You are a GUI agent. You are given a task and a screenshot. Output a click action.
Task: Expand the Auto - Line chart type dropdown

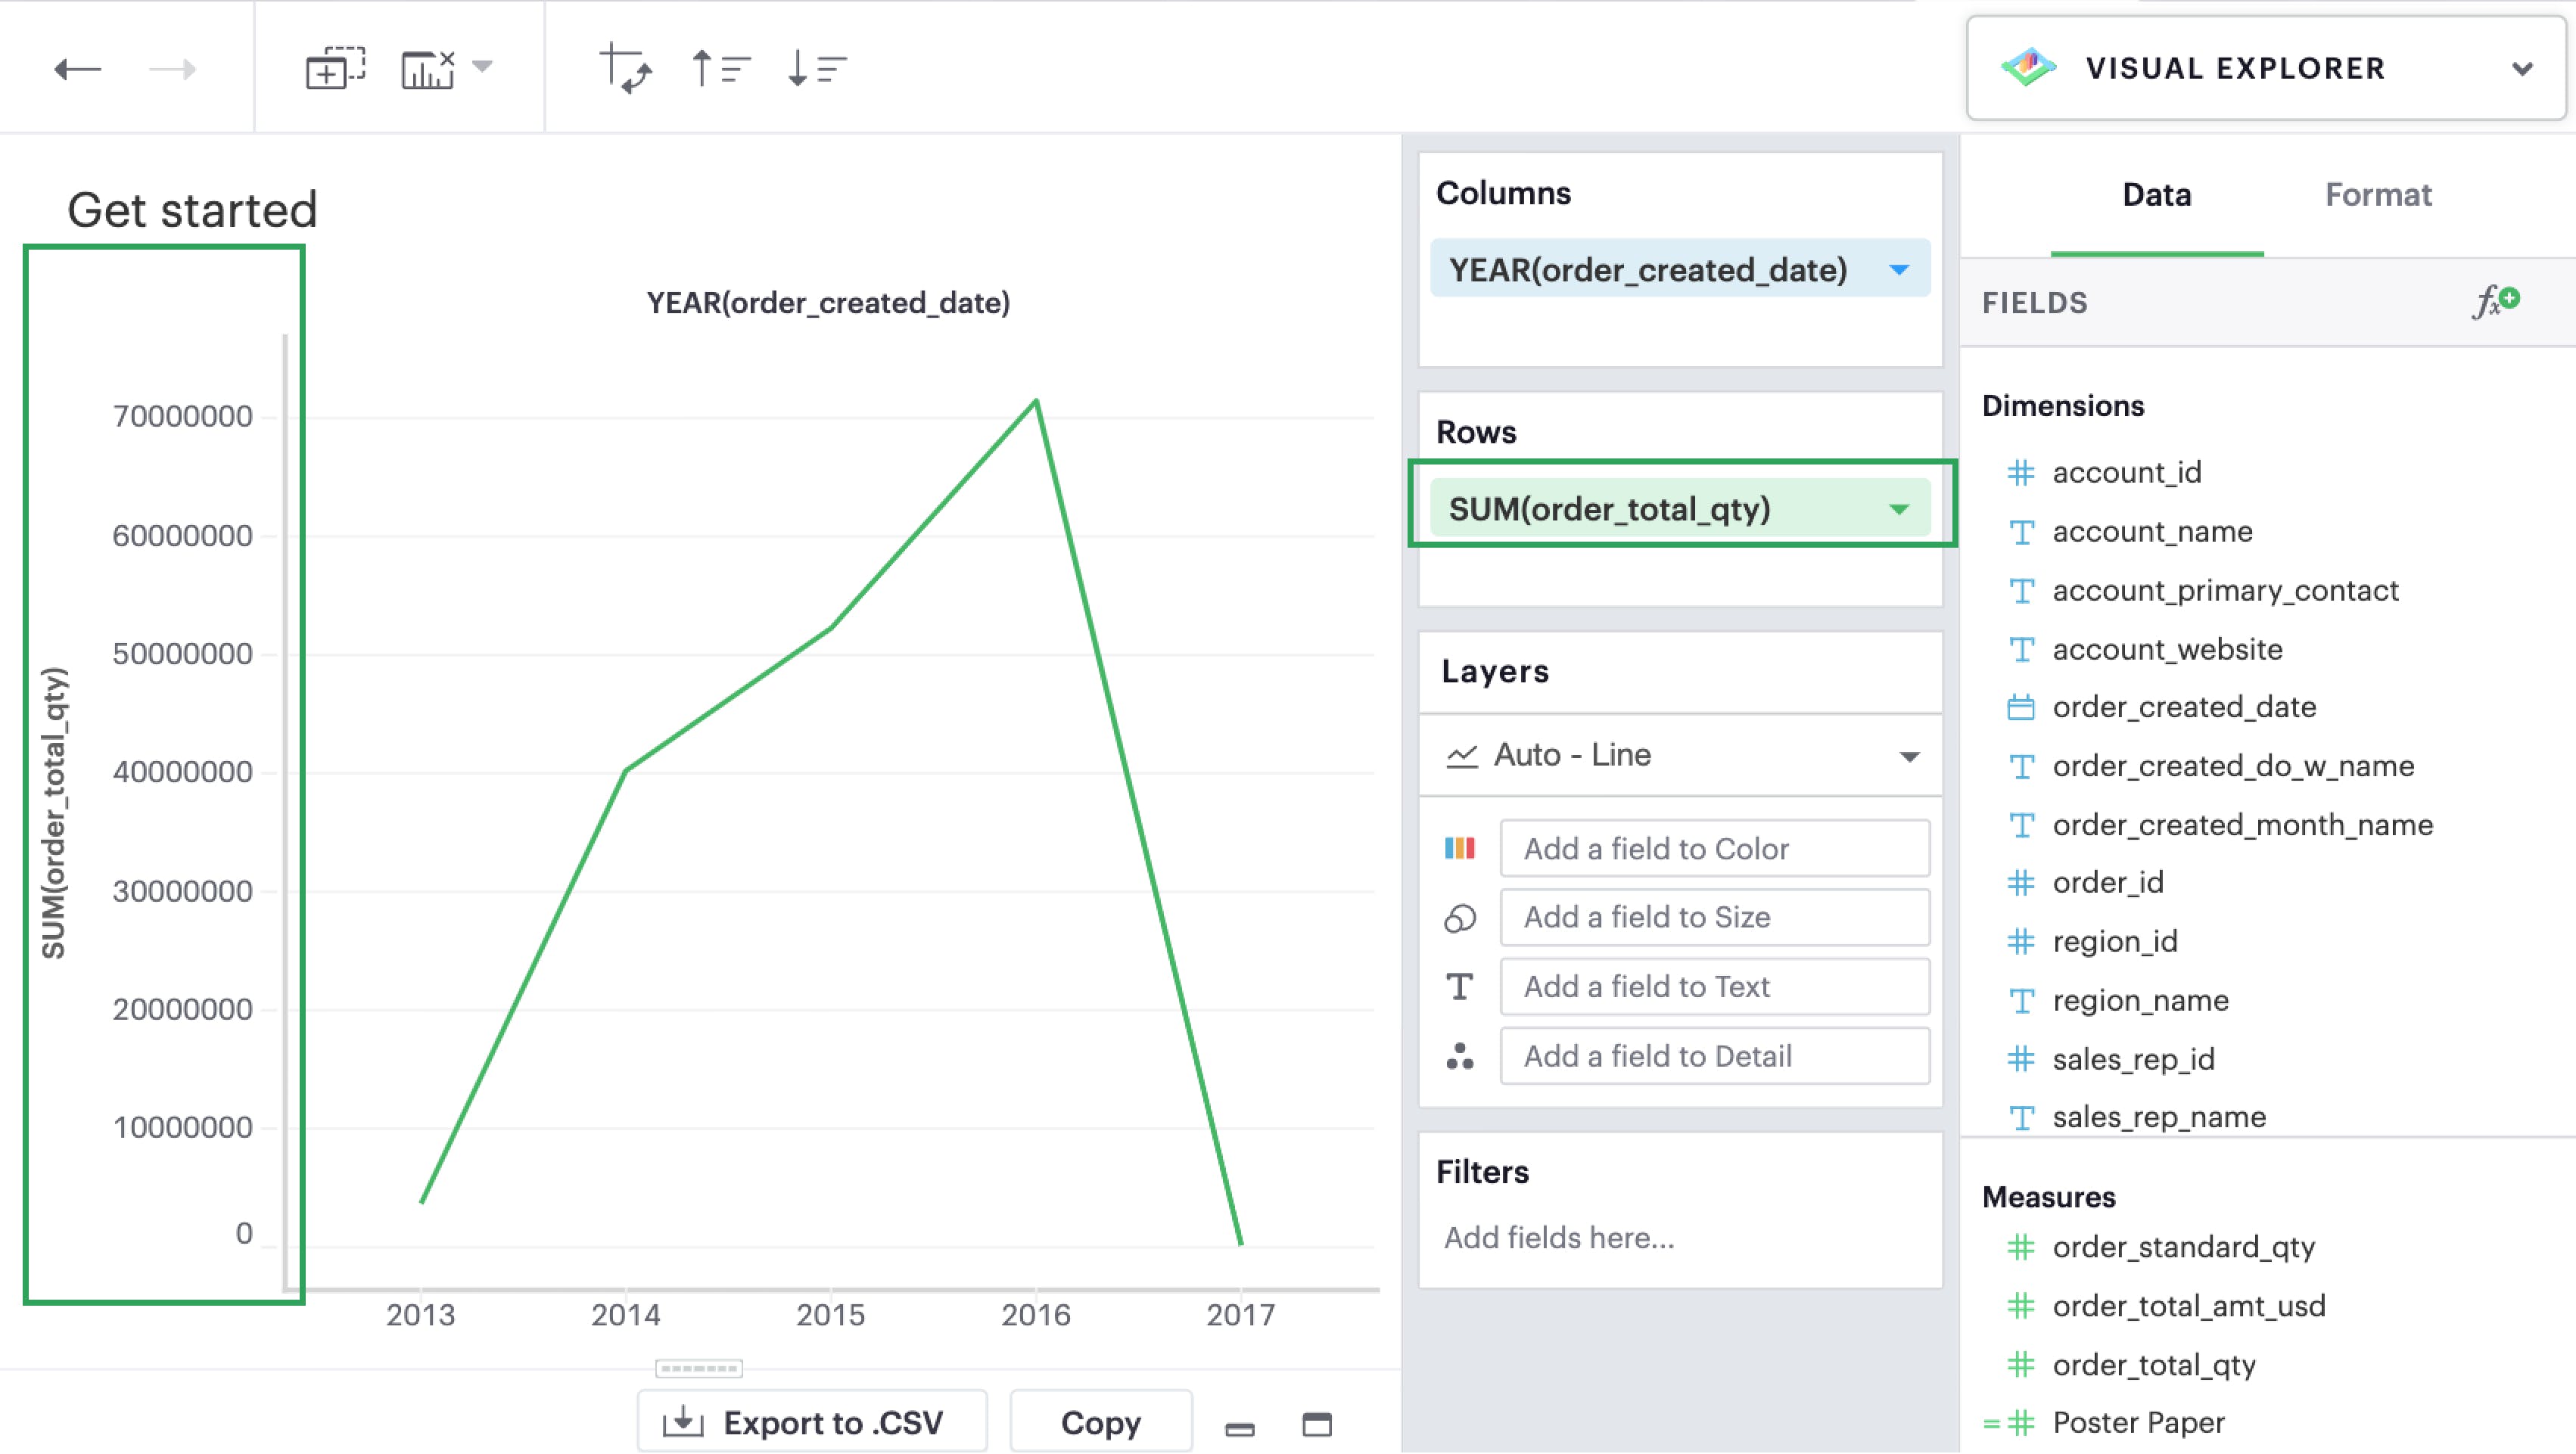point(1908,756)
